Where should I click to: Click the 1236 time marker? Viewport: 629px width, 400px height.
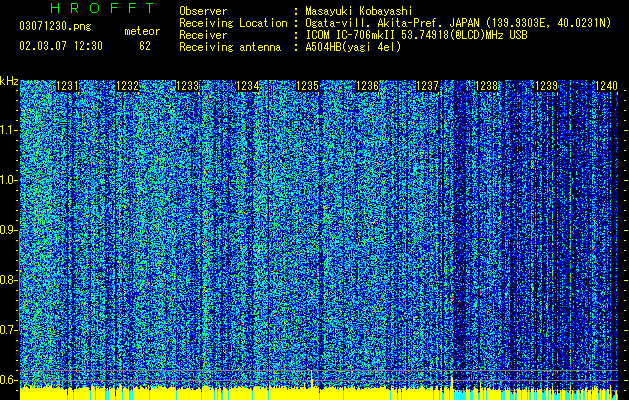(x=367, y=86)
